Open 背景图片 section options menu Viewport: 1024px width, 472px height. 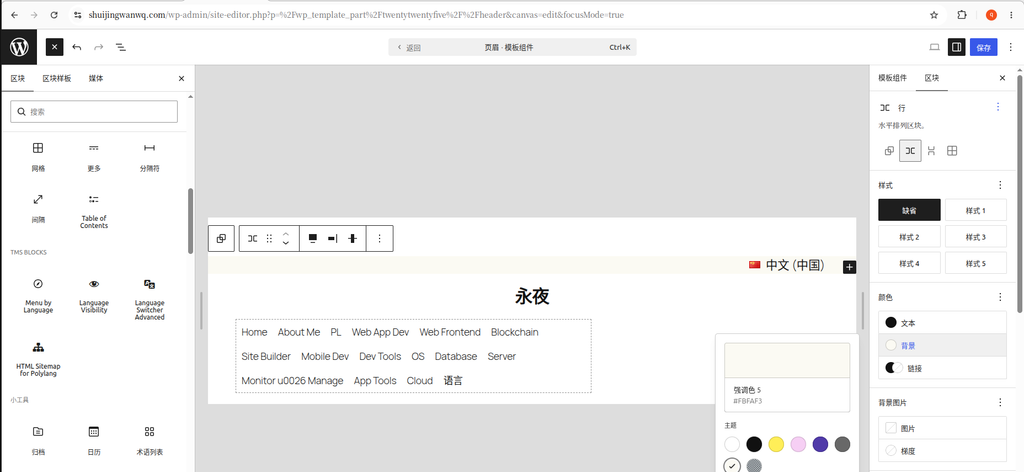1000,403
